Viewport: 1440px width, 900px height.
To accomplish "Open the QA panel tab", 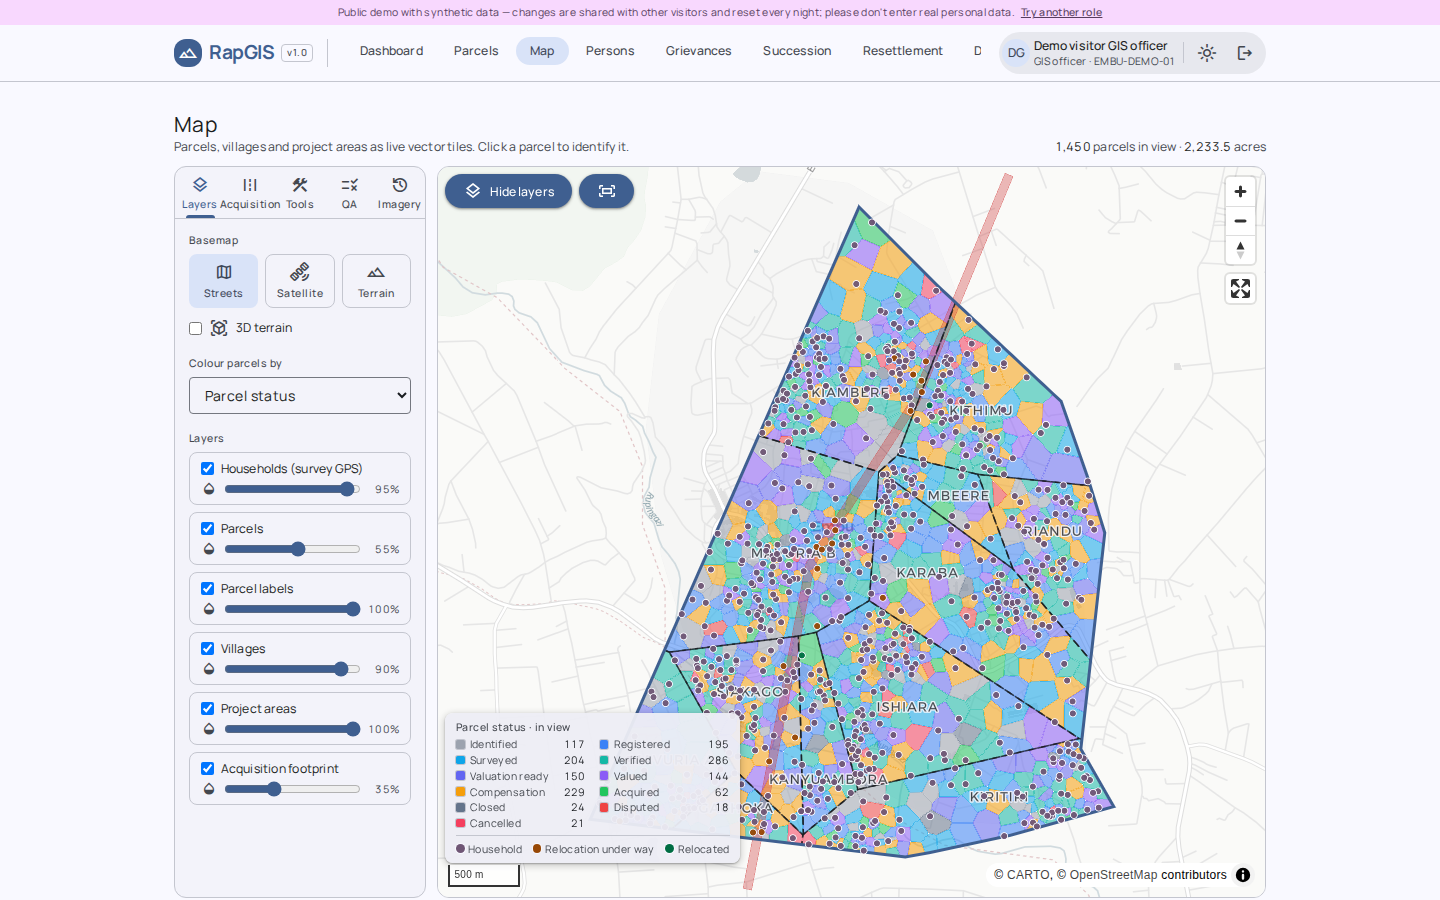I will pyautogui.click(x=349, y=193).
